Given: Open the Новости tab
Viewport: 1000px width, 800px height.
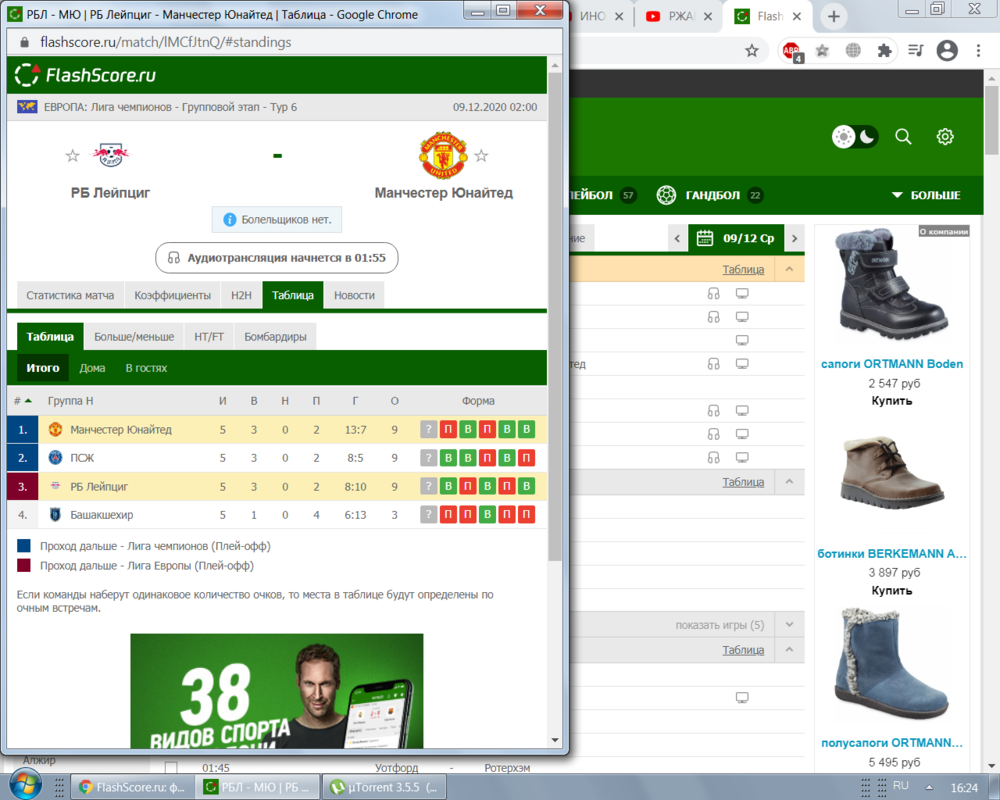Looking at the screenshot, I should tap(355, 295).
